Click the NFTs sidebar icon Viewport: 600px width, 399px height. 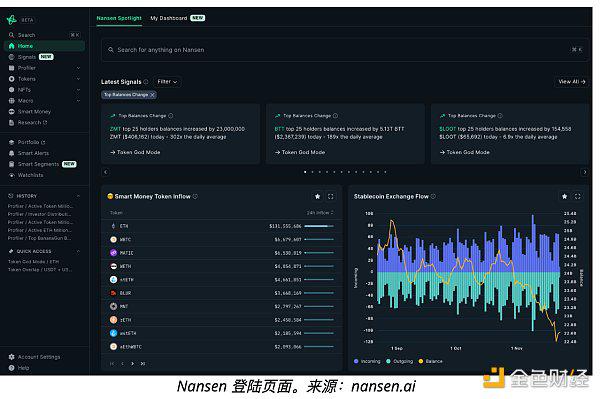(11, 90)
